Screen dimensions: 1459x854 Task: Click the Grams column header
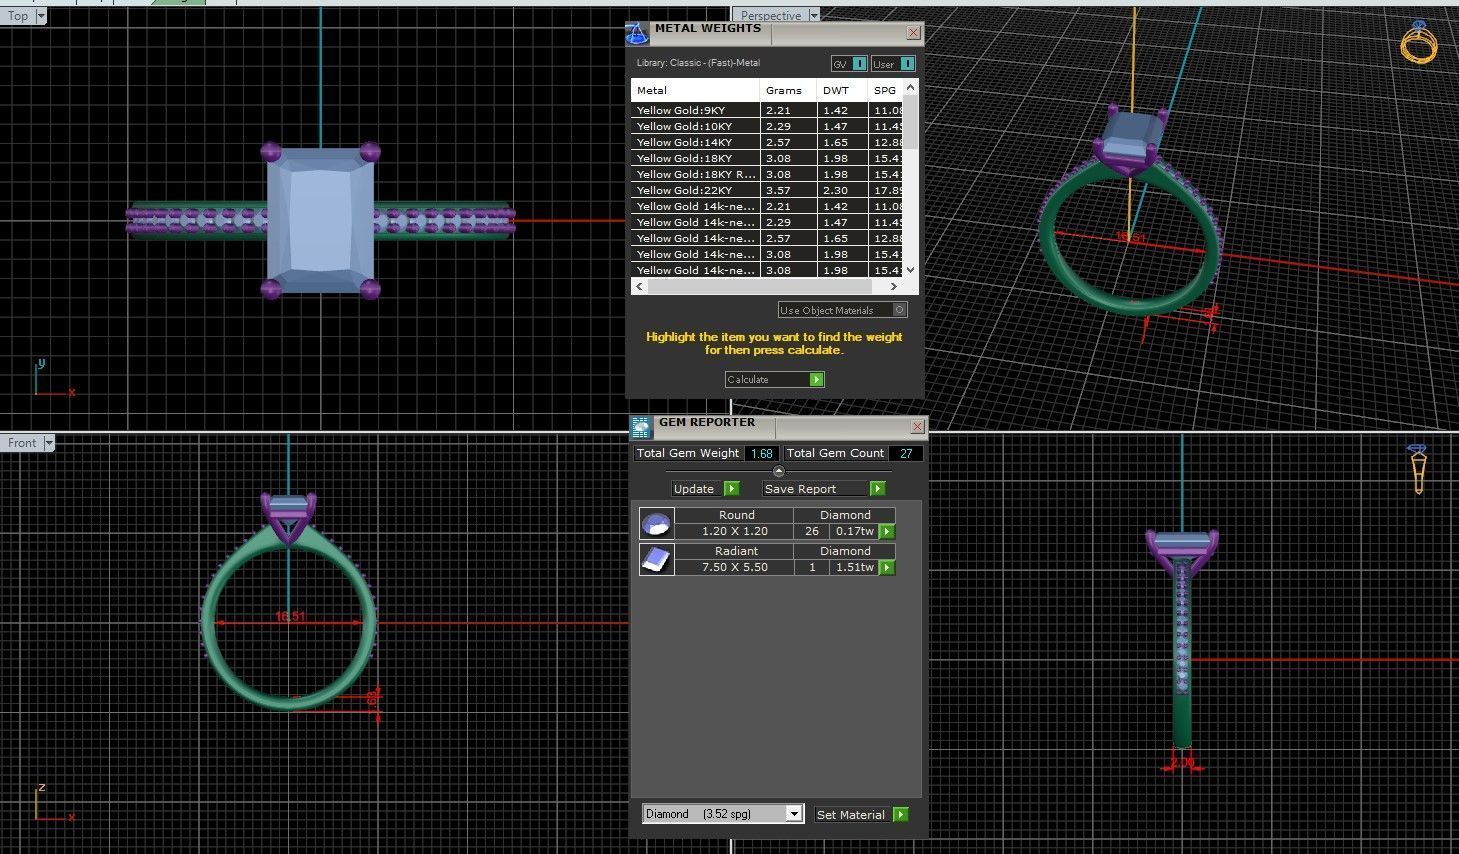[788, 90]
